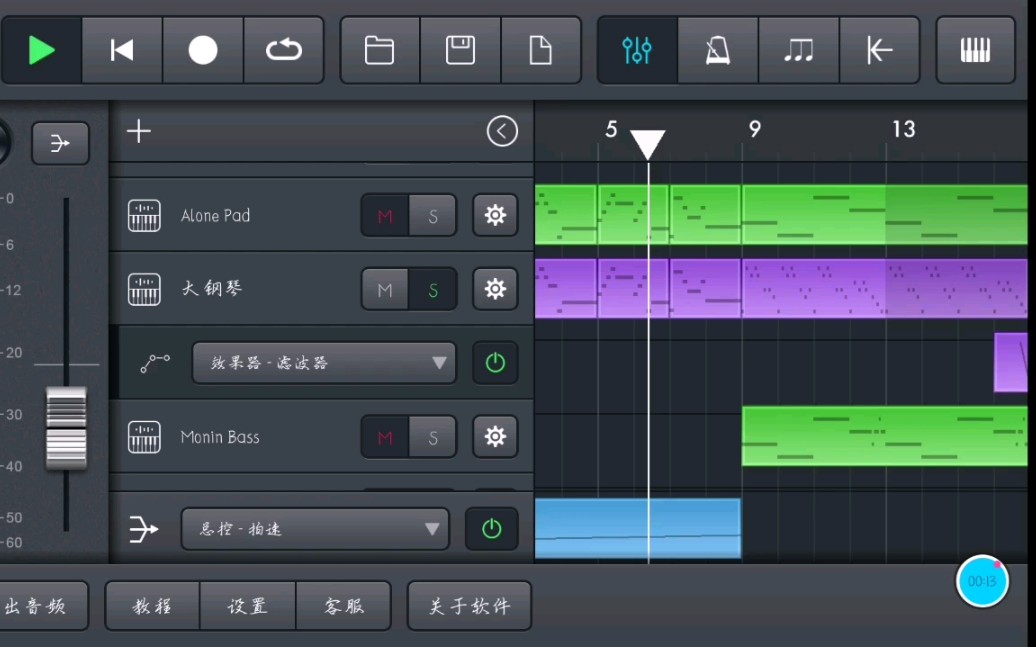1036x647 pixels.
Task: Collapse the track panel with the circled arrow
Action: 502,131
